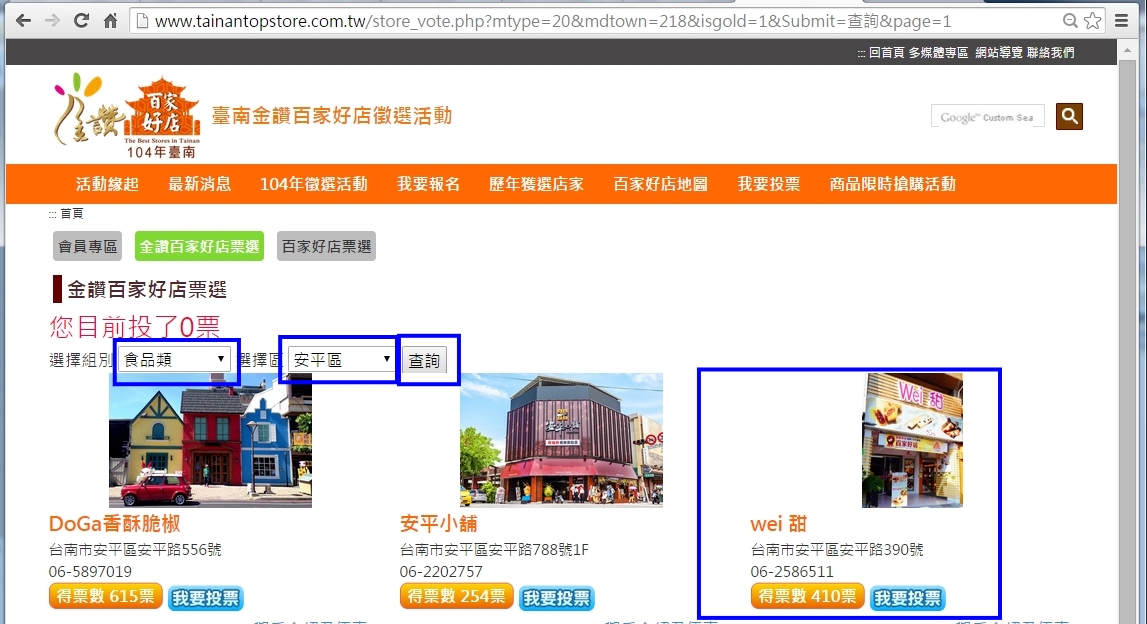Expand the 食品類 category dropdown
The height and width of the screenshot is (624, 1147).
(x=175, y=360)
